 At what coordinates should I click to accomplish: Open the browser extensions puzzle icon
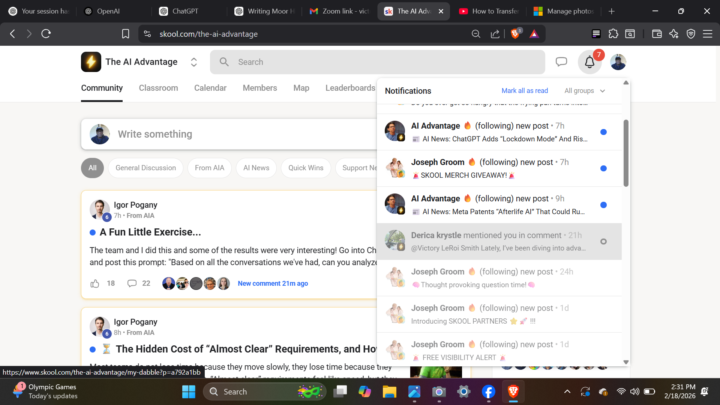pyautogui.click(x=613, y=34)
